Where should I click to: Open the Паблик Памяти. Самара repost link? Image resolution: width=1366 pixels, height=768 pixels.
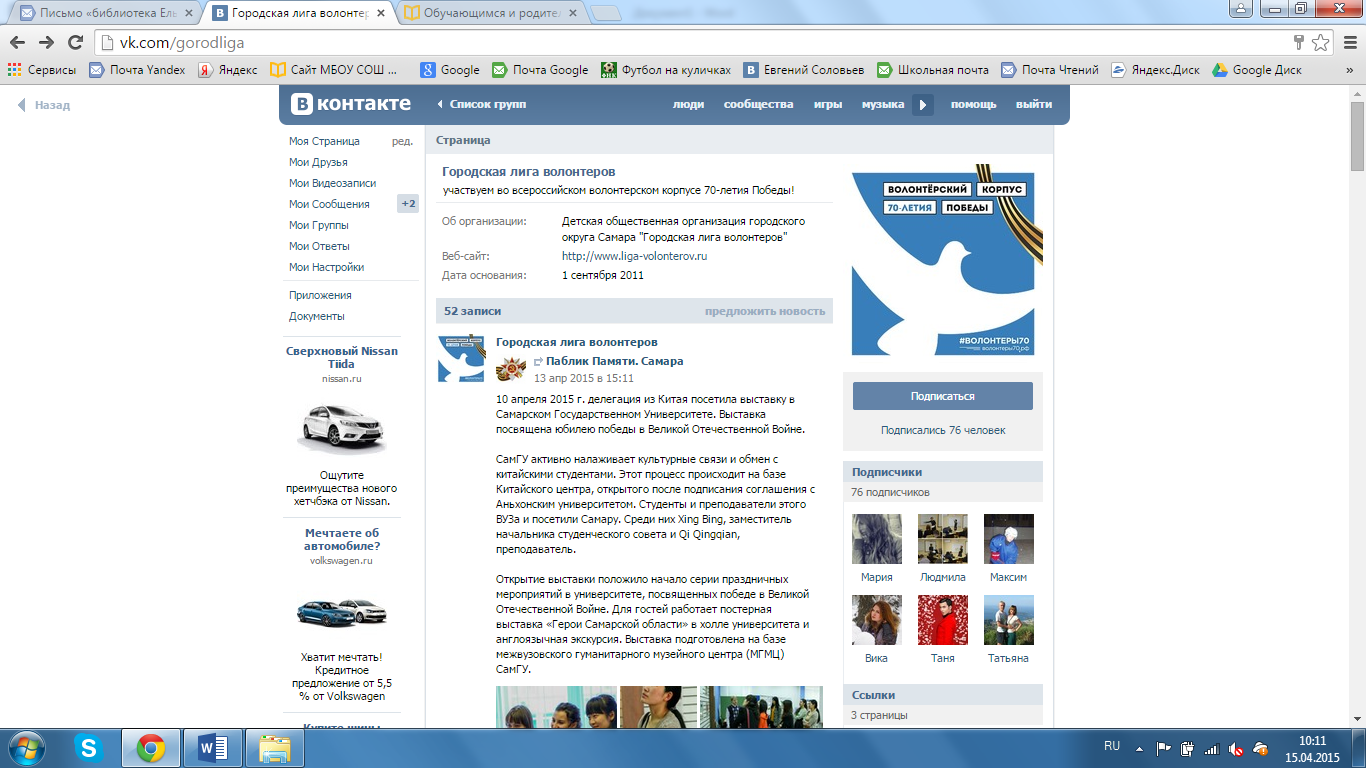click(x=614, y=361)
